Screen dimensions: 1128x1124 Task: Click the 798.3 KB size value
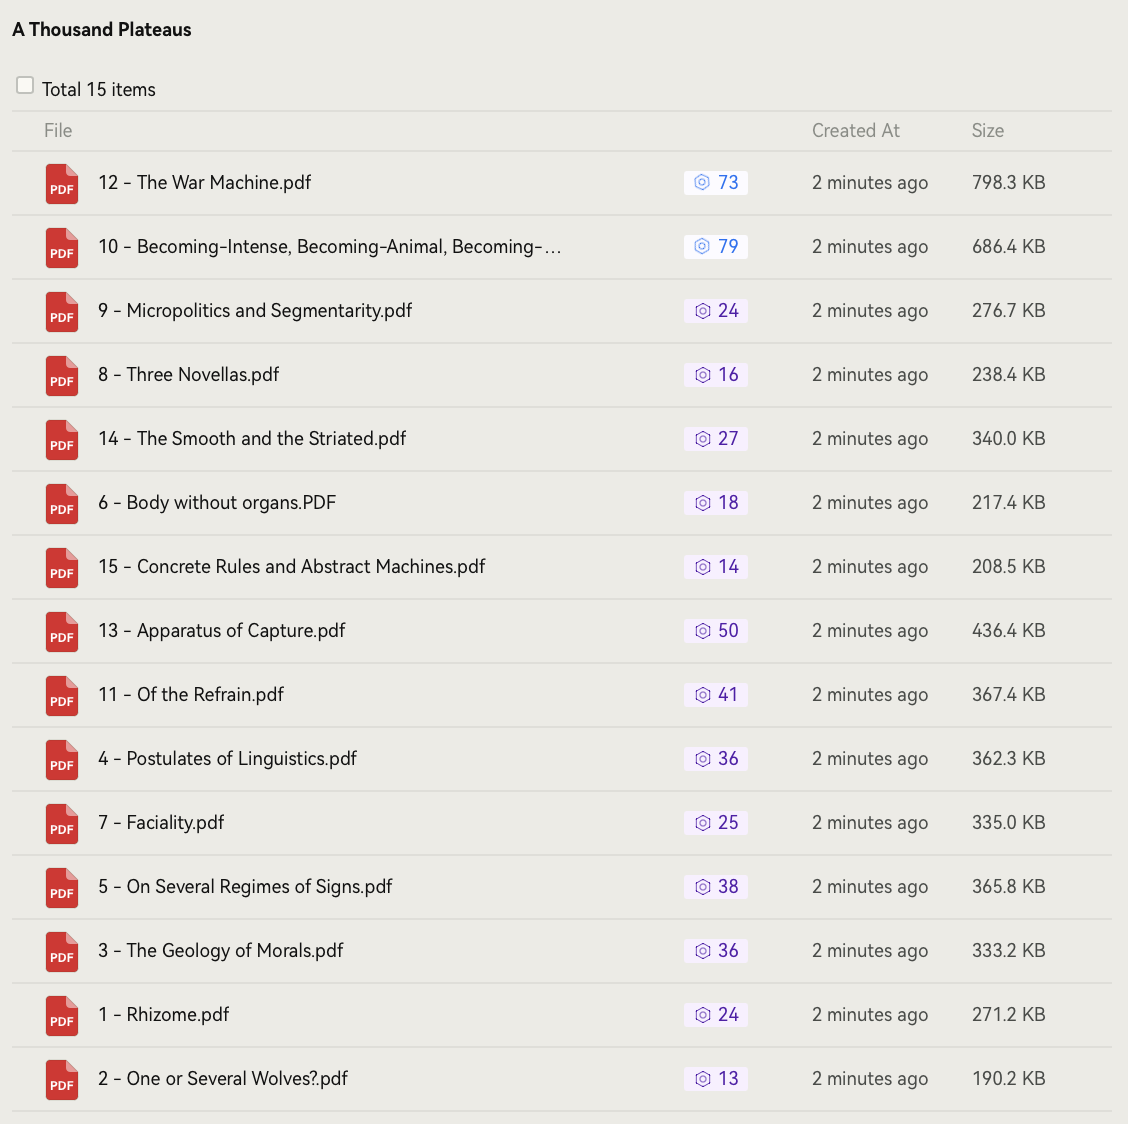[x=1009, y=183]
